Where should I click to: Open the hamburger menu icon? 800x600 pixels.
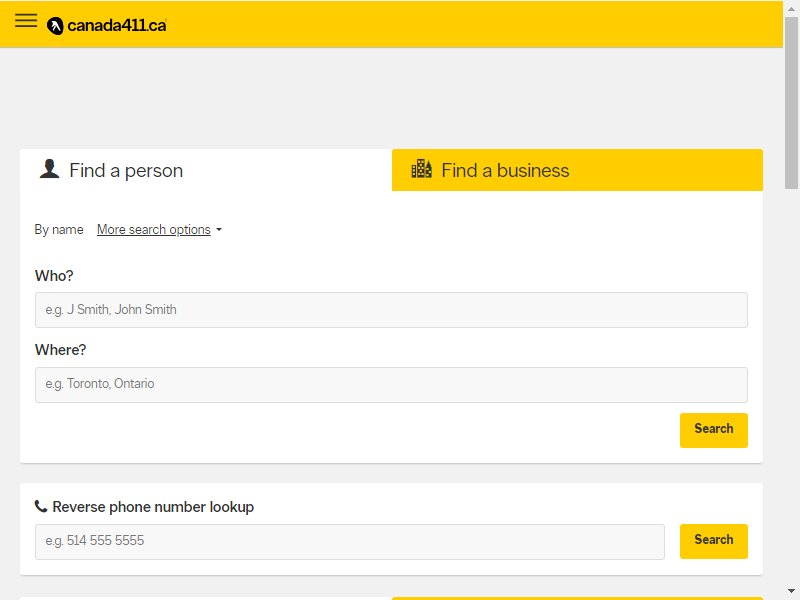pos(26,20)
